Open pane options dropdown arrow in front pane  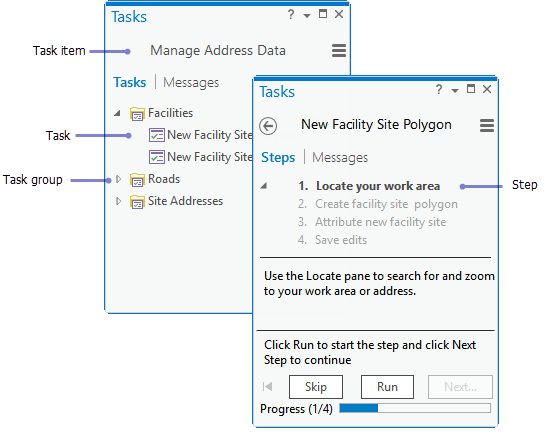[455, 91]
